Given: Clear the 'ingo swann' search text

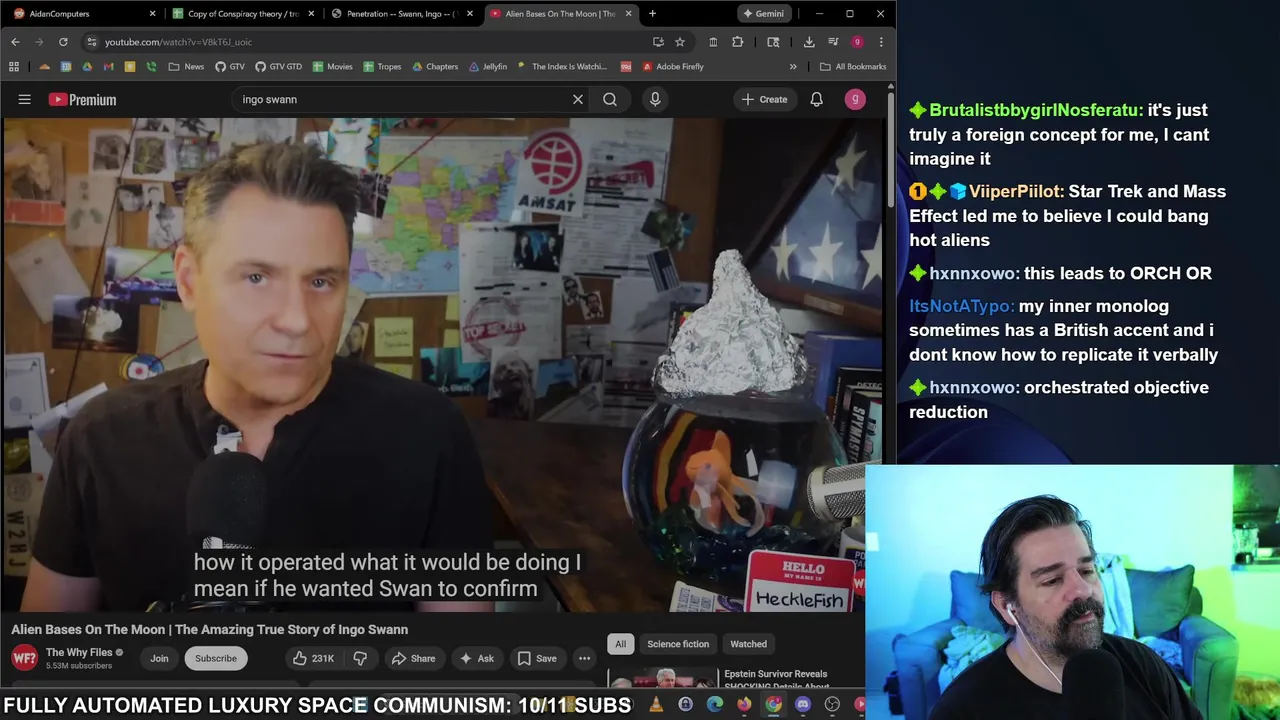Looking at the screenshot, I should pos(577,99).
